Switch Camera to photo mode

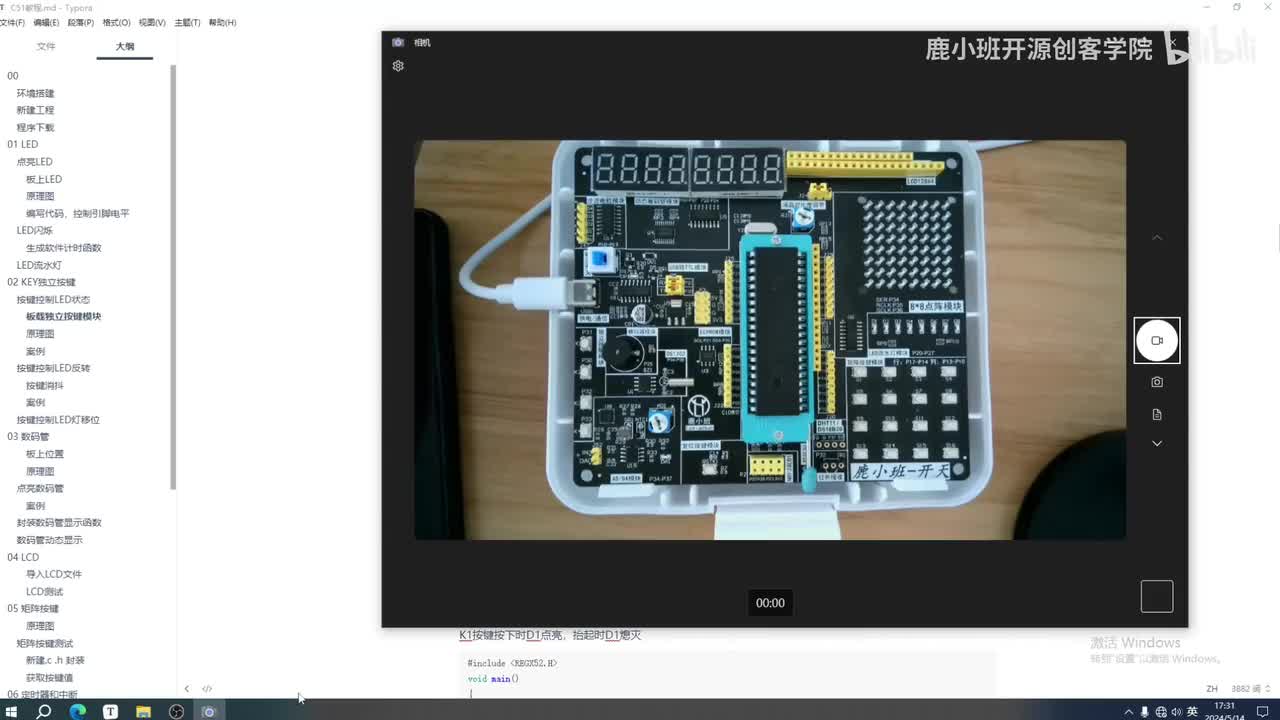[x=1157, y=382]
